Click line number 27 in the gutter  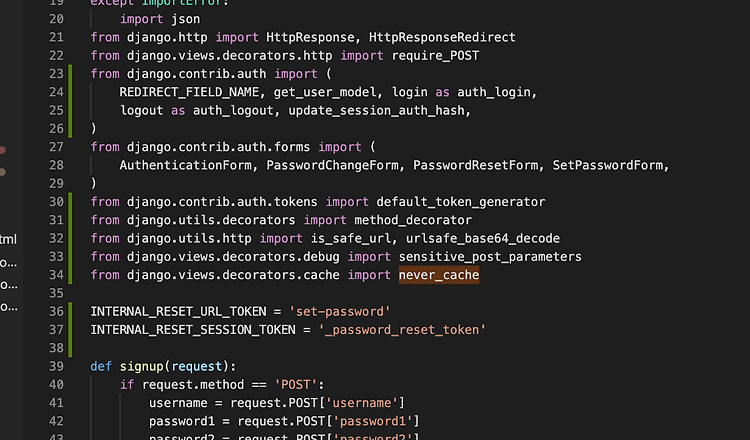point(56,147)
